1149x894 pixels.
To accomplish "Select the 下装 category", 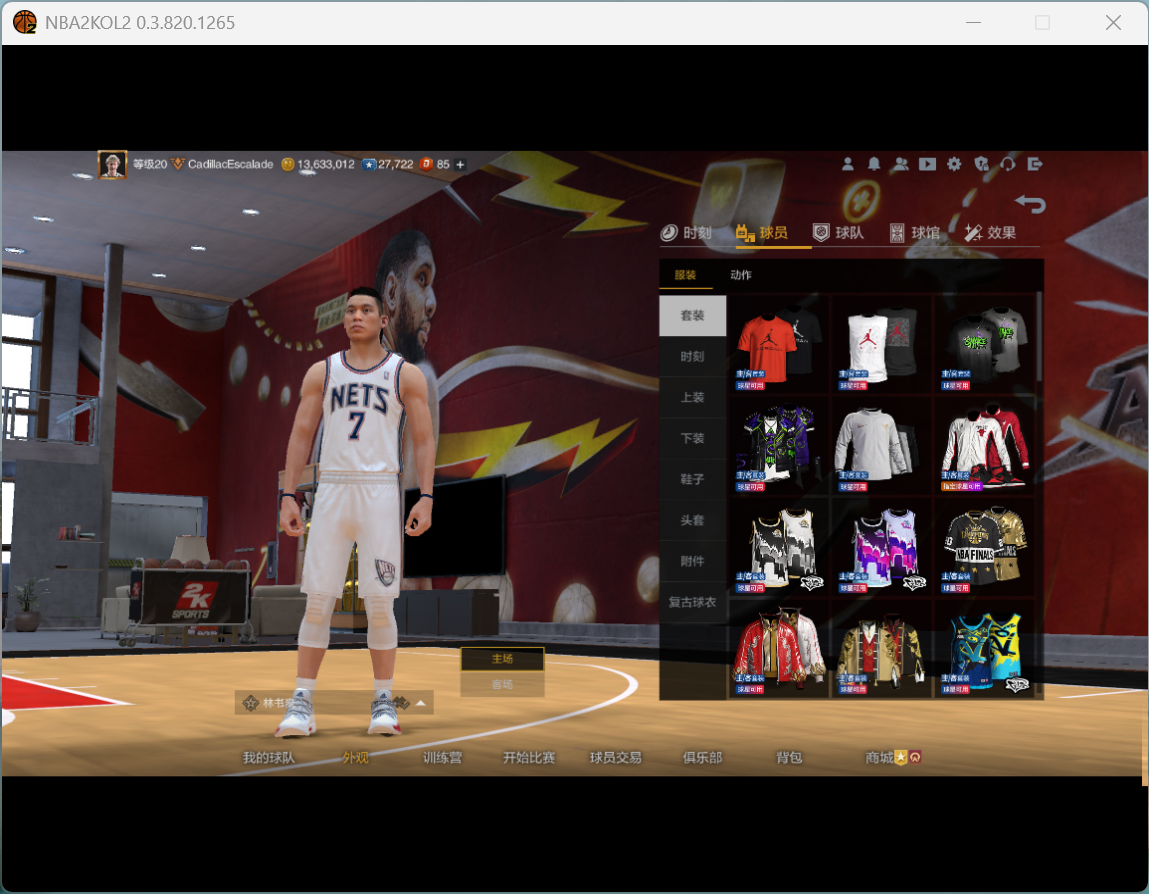I will tap(692, 439).
